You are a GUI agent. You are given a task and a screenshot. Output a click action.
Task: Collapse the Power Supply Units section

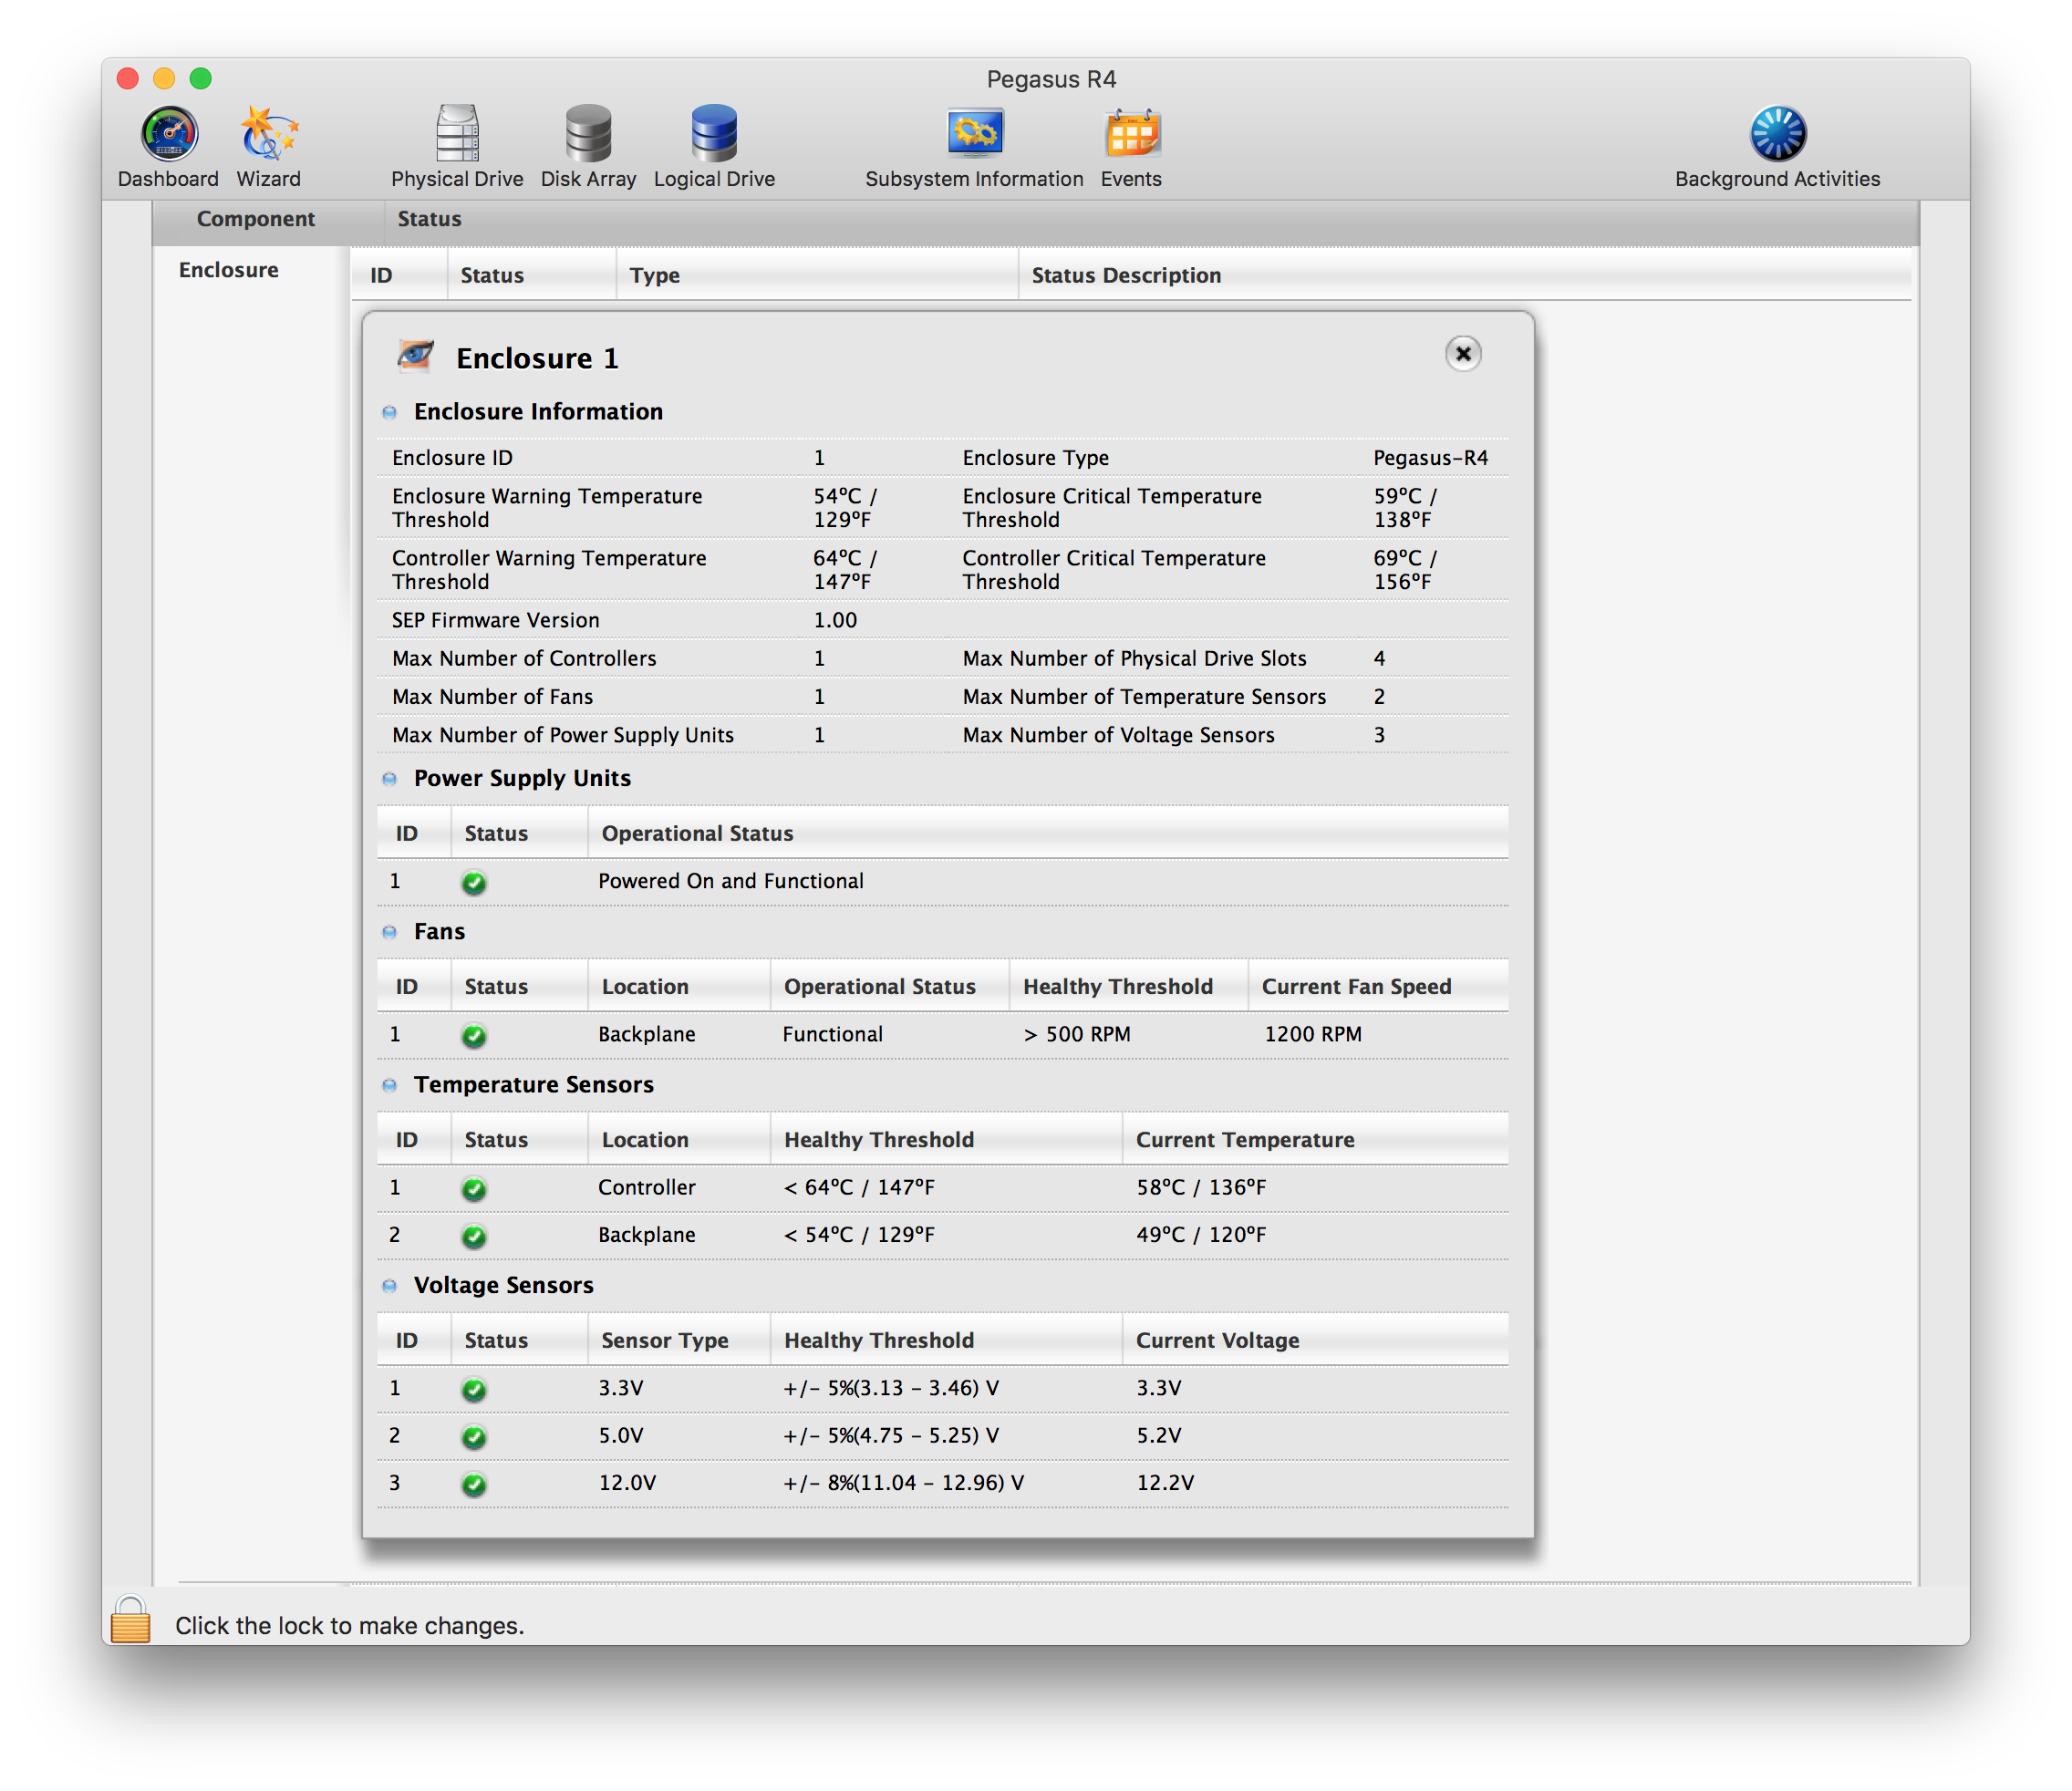pos(390,779)
